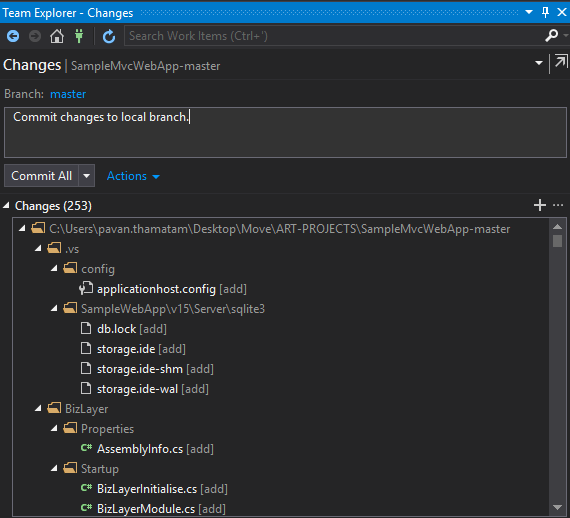
Task: Open the Actions menu
Action: [133, 176]
